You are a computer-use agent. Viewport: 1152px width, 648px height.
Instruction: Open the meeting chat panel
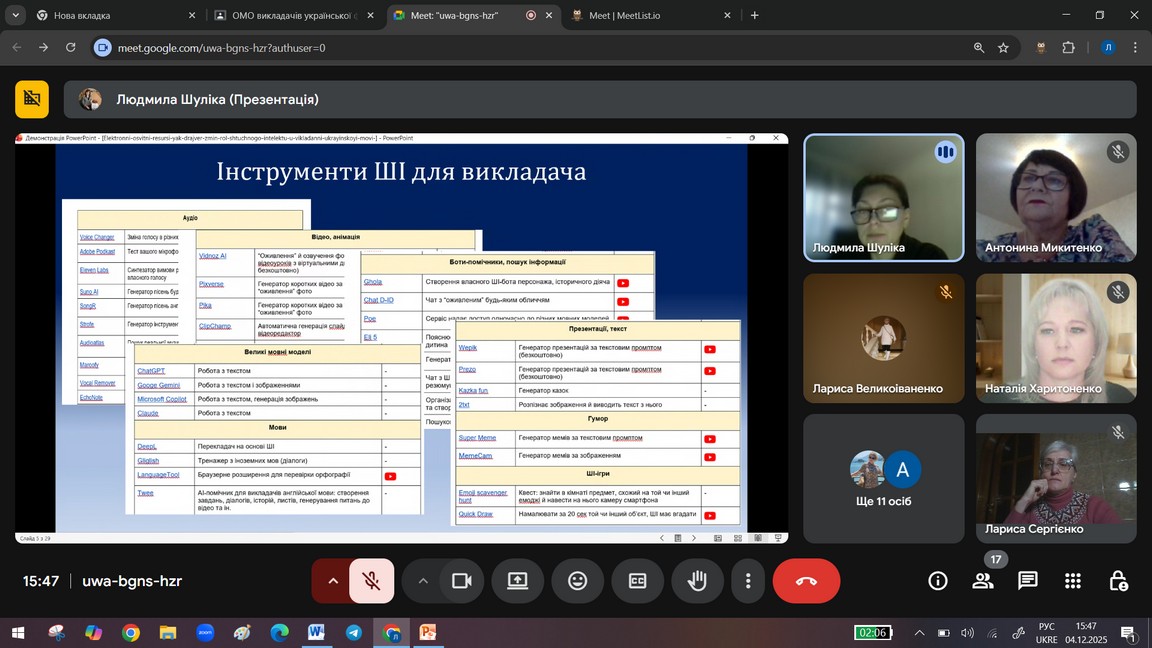[x=1027, y=581]
